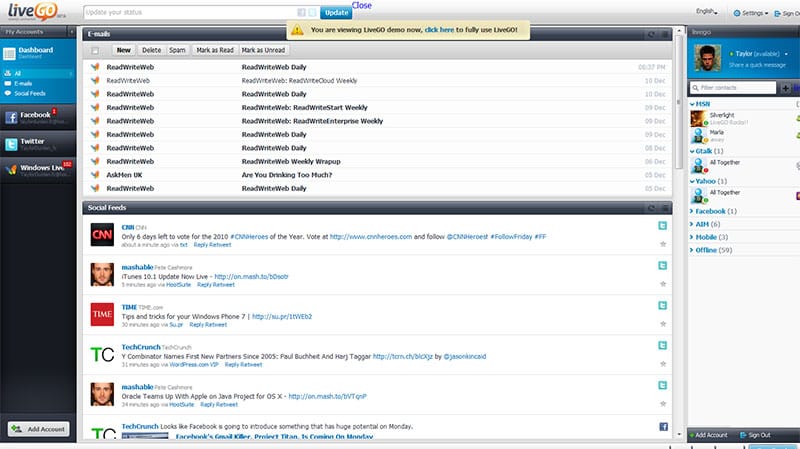Click the Facebook icon in status bar

[301, 13]
